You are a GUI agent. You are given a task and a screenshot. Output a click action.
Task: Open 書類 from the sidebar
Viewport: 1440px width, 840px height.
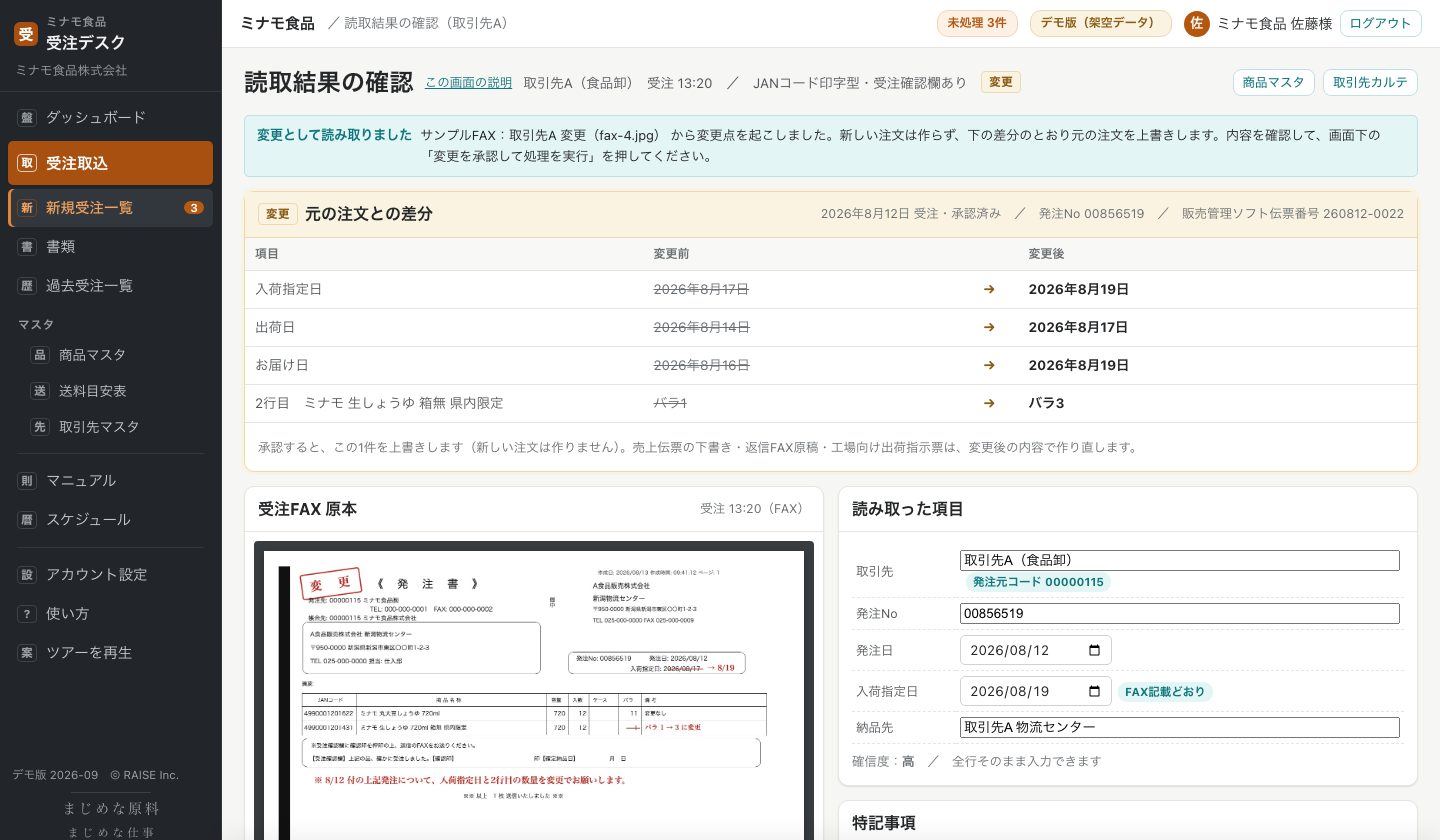pos(110,247)
